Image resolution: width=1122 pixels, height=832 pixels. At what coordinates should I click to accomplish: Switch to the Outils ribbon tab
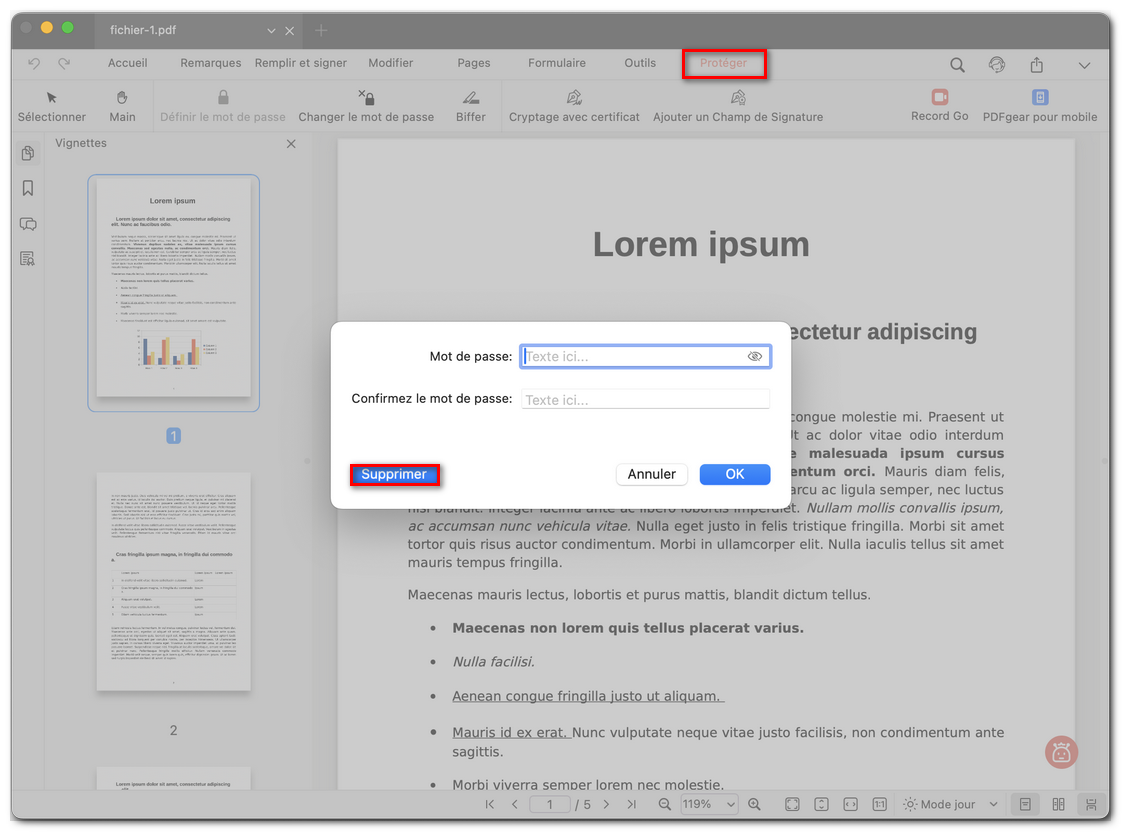(640, 63)
